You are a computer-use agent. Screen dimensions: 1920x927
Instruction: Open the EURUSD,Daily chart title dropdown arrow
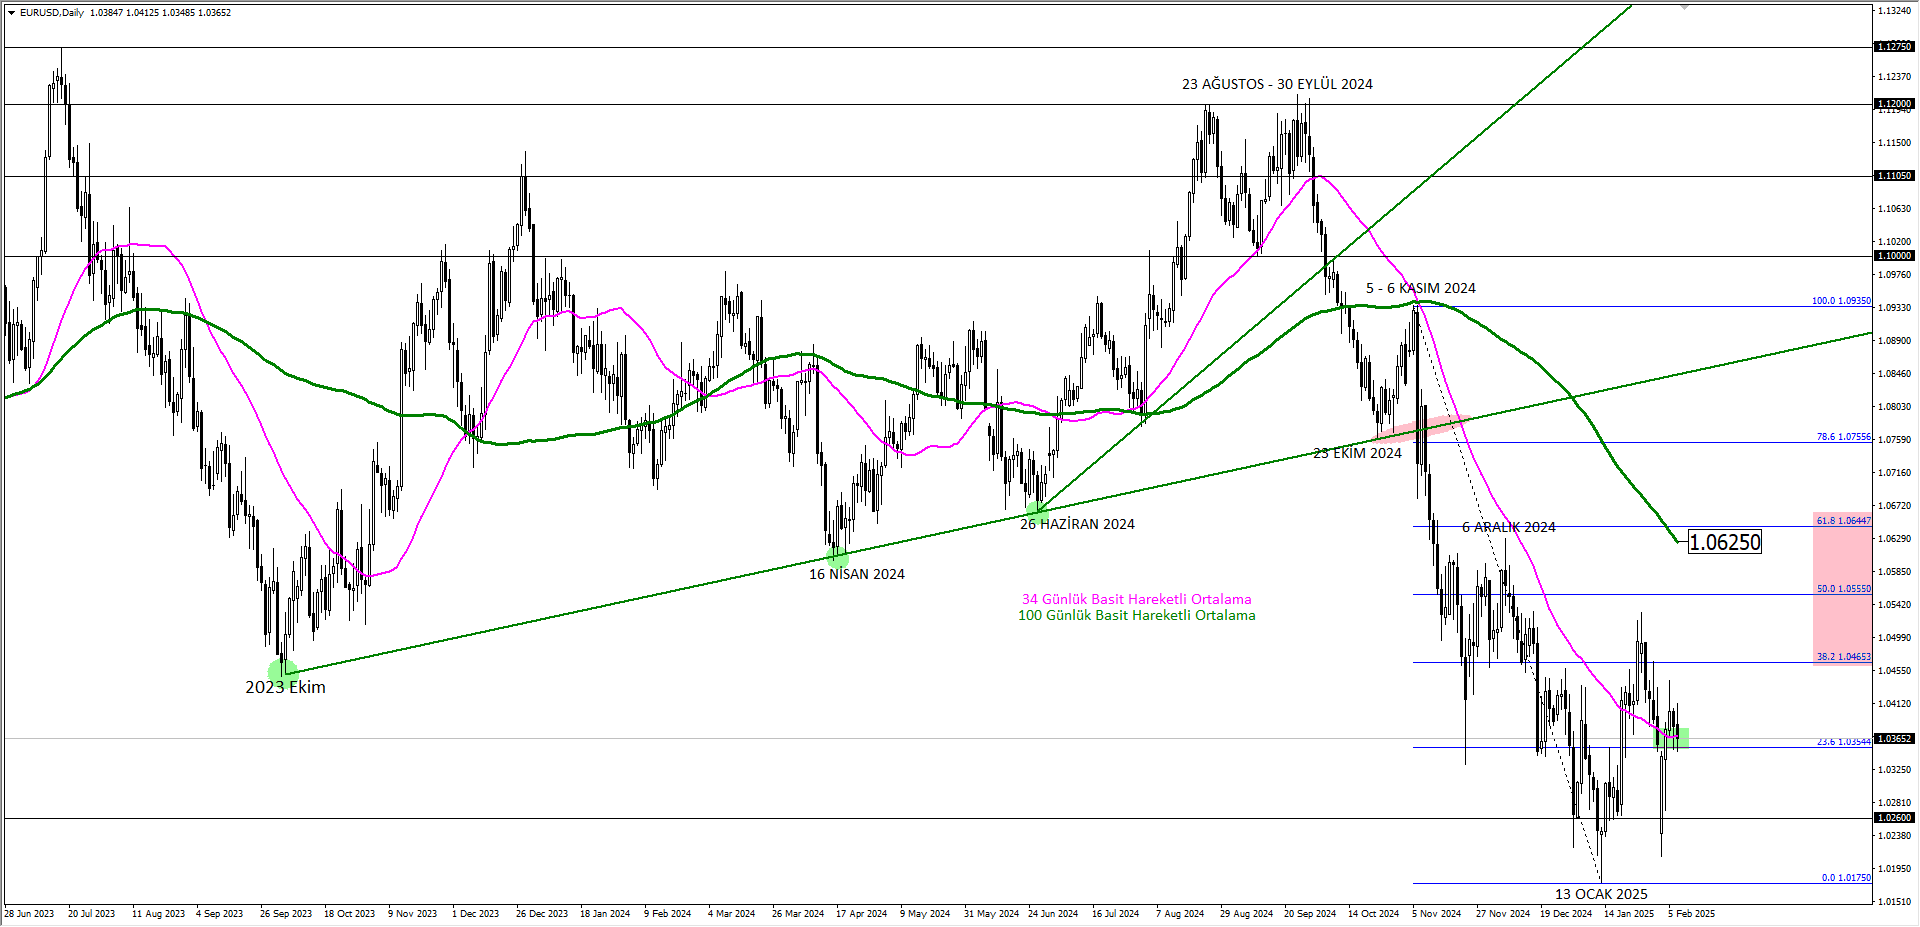[11, 13]
